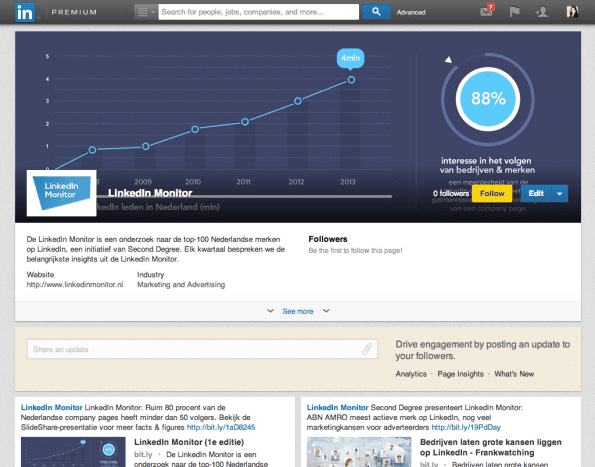595x467 pixels.
Task: Click the chart thumbnail in left post
Action: pyautogui.click(x=73, y=452)
